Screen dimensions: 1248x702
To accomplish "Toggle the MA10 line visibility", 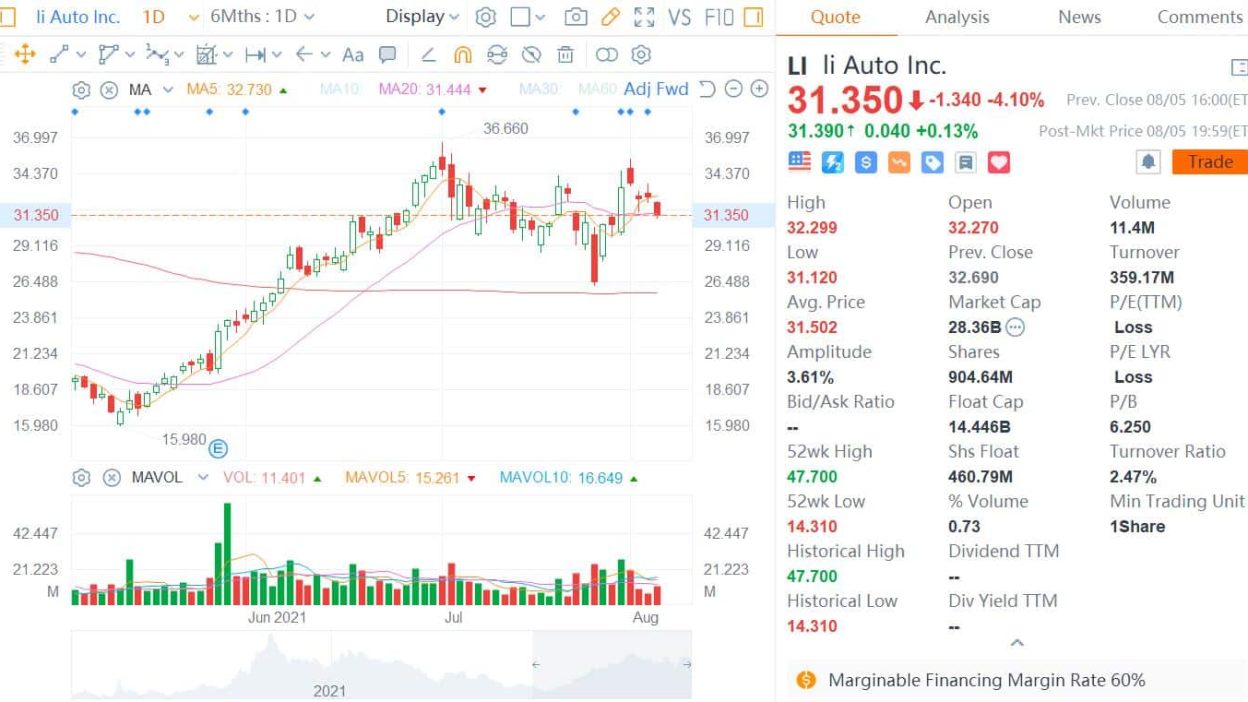I will point(340,89).
